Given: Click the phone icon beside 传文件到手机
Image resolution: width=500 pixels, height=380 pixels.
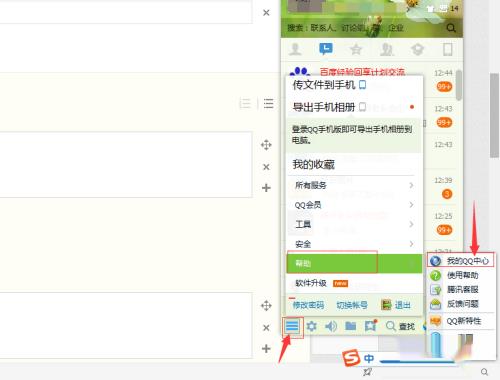Looking at the screenshot, I should 362,85.
